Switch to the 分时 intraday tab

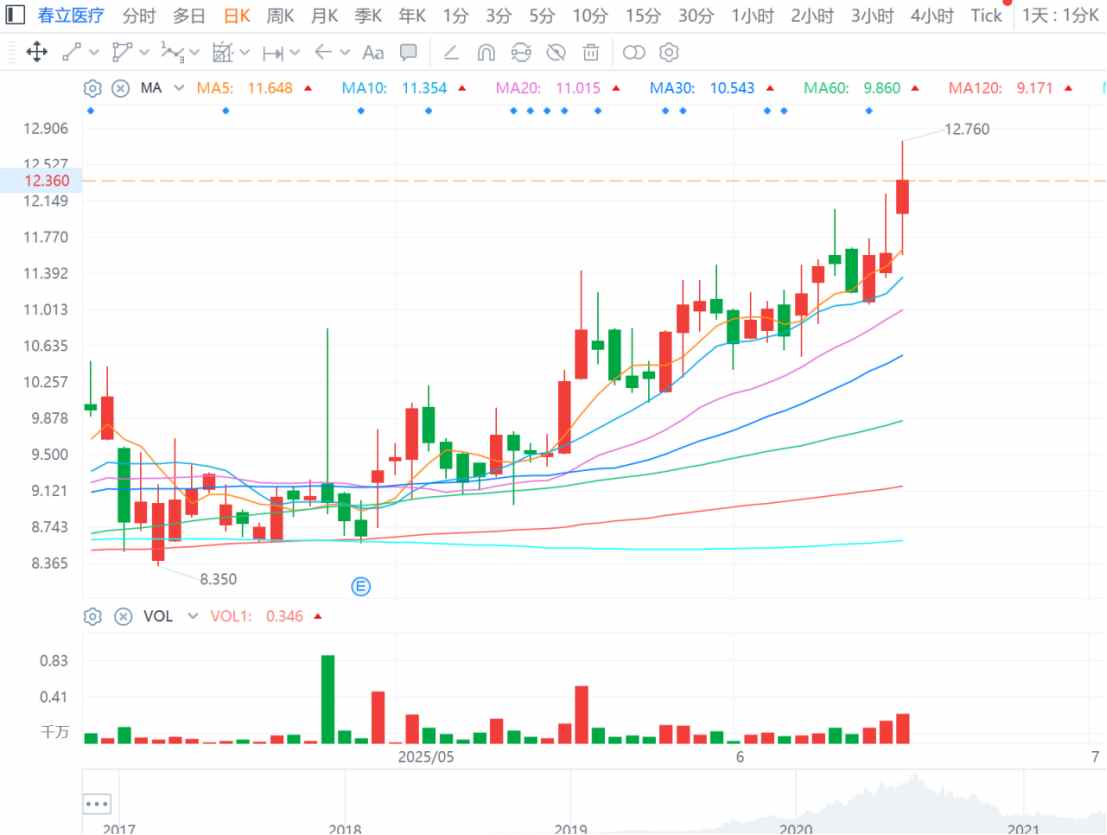tap(138, 16)
